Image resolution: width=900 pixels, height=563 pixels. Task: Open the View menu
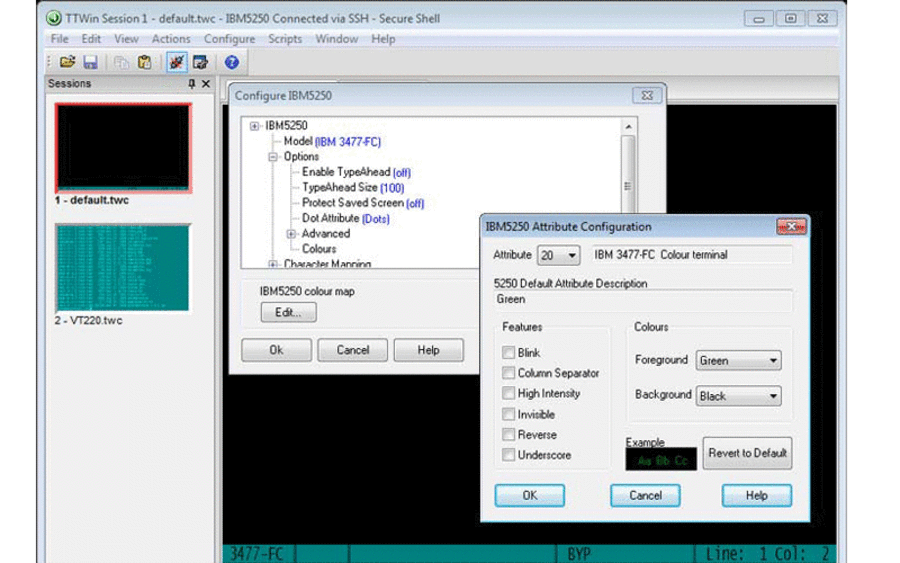point(126,39)
